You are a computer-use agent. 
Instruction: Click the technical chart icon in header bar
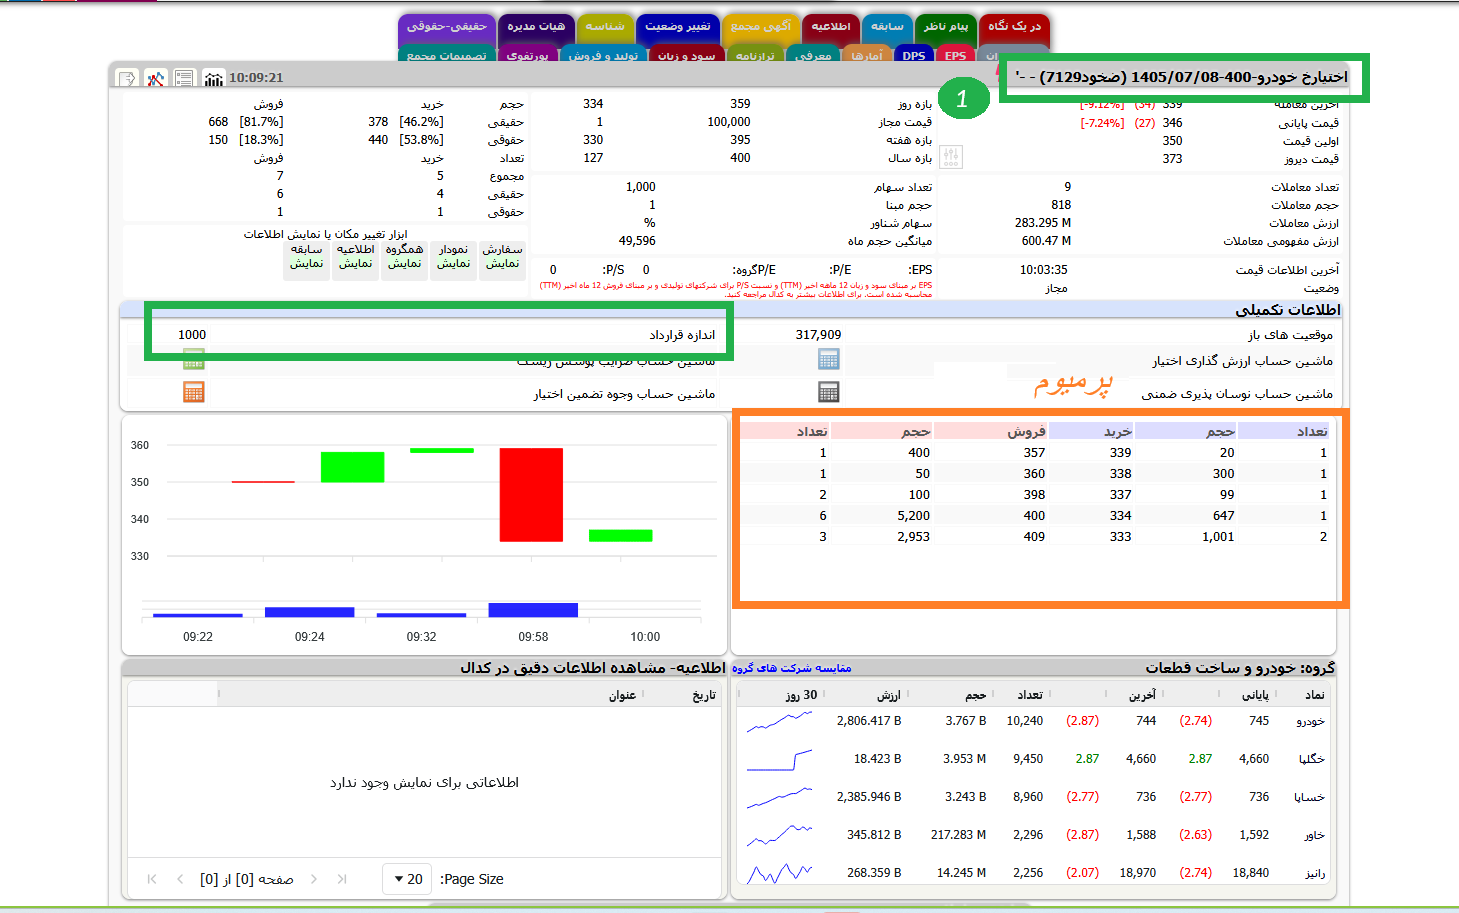tap(156, 78)
